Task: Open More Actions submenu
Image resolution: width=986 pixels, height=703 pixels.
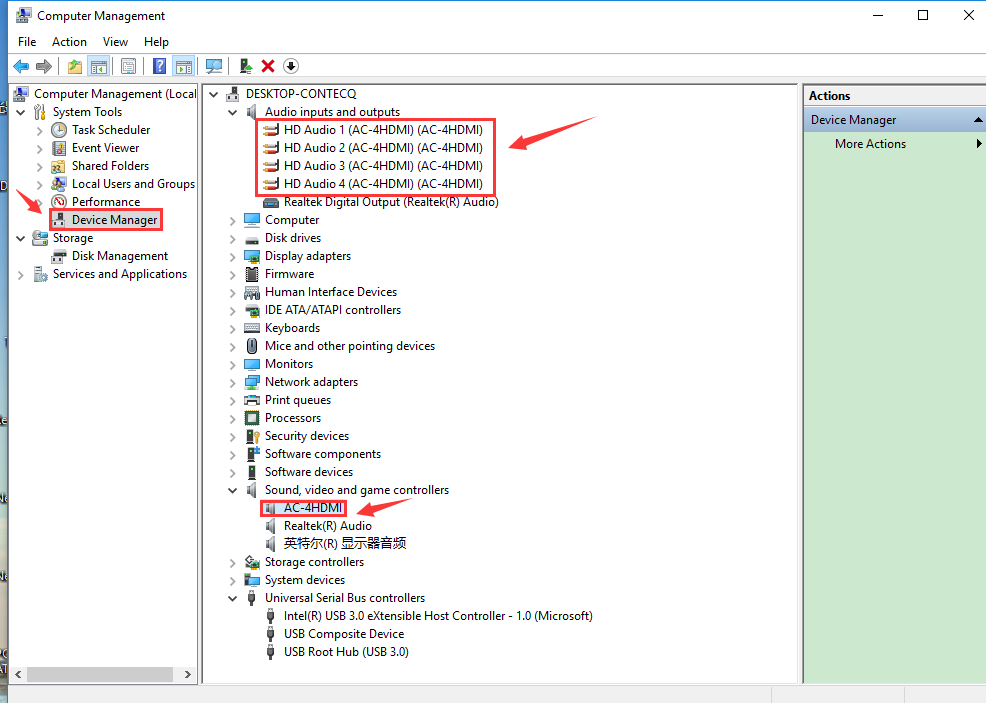Action: click(x=870, y=144)
